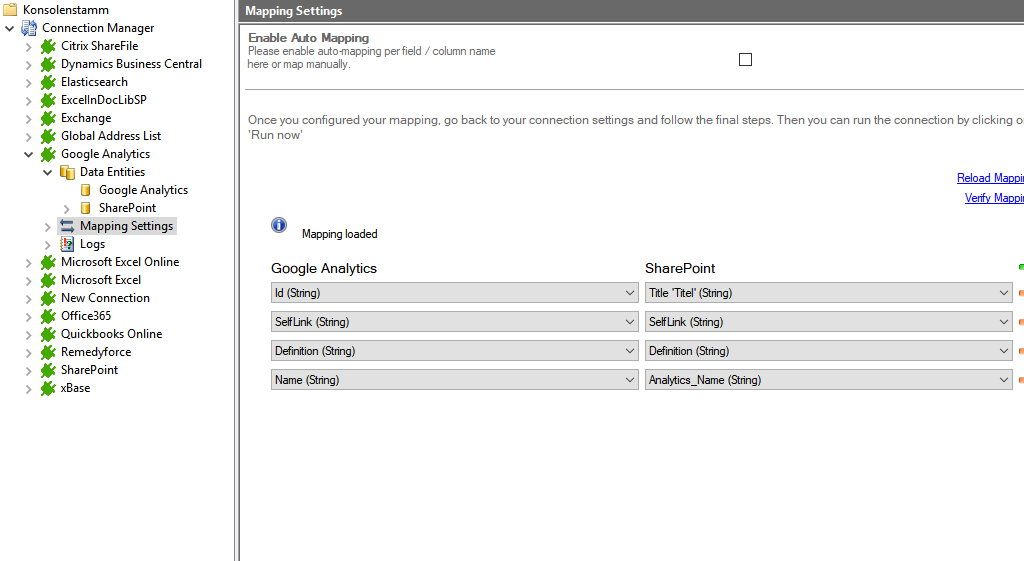Image resolution: width=1024 pixels, height=561 pixels.
Task: Click the Data Entities folder icon
Action: click(67, 172)
